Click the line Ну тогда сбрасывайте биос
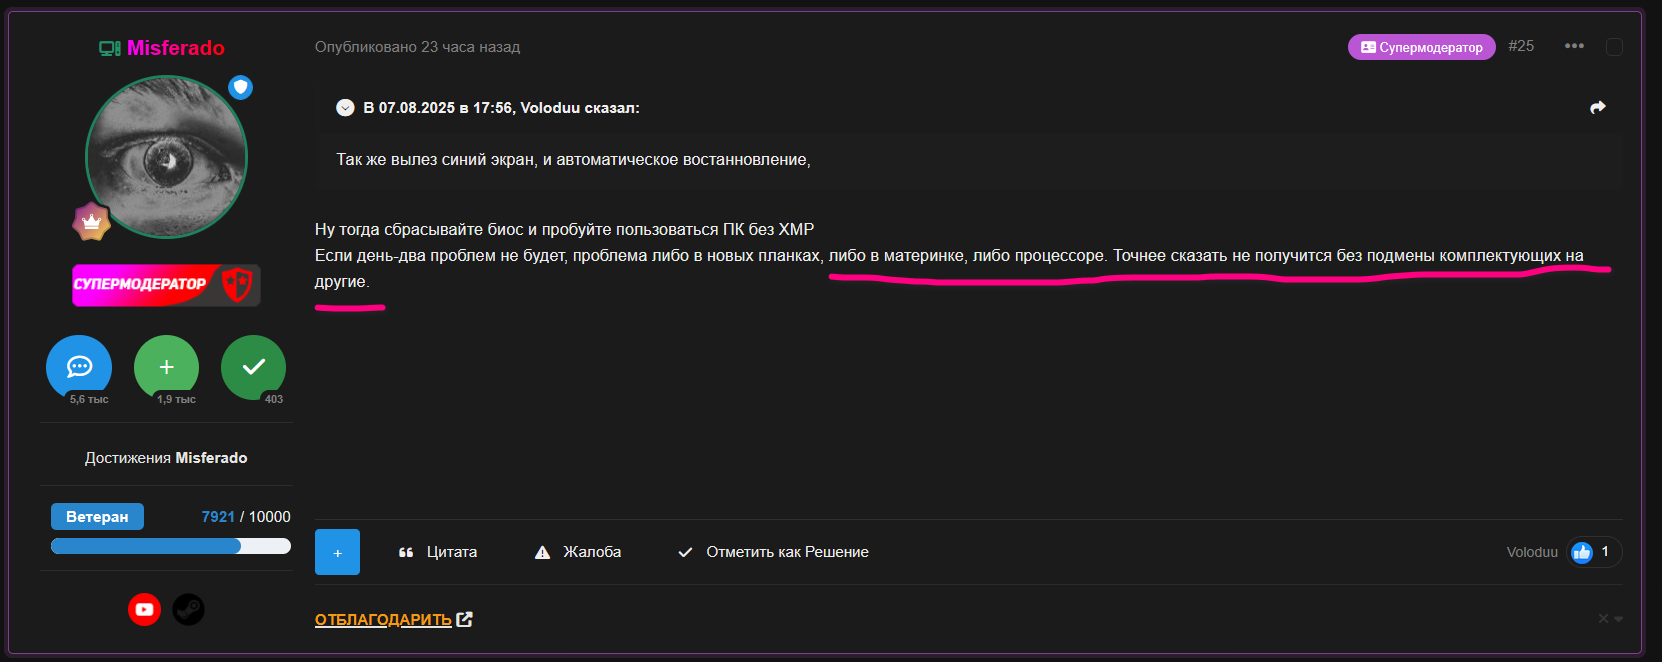The height and width of the screenshot is (662, 1662). [x=564, y=229]
